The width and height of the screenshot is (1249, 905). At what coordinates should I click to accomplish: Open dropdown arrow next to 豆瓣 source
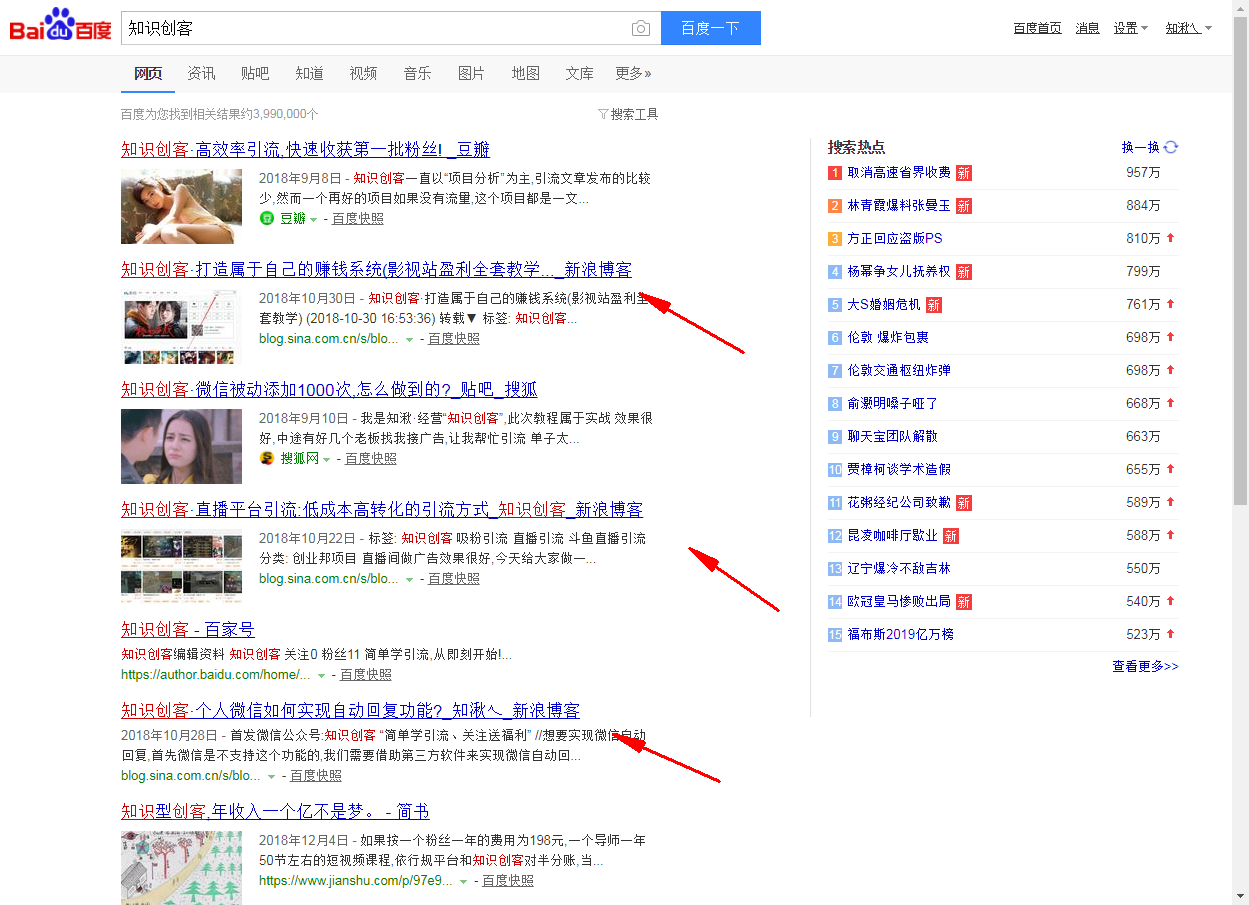pyautogui.click(x=313, y=219)
